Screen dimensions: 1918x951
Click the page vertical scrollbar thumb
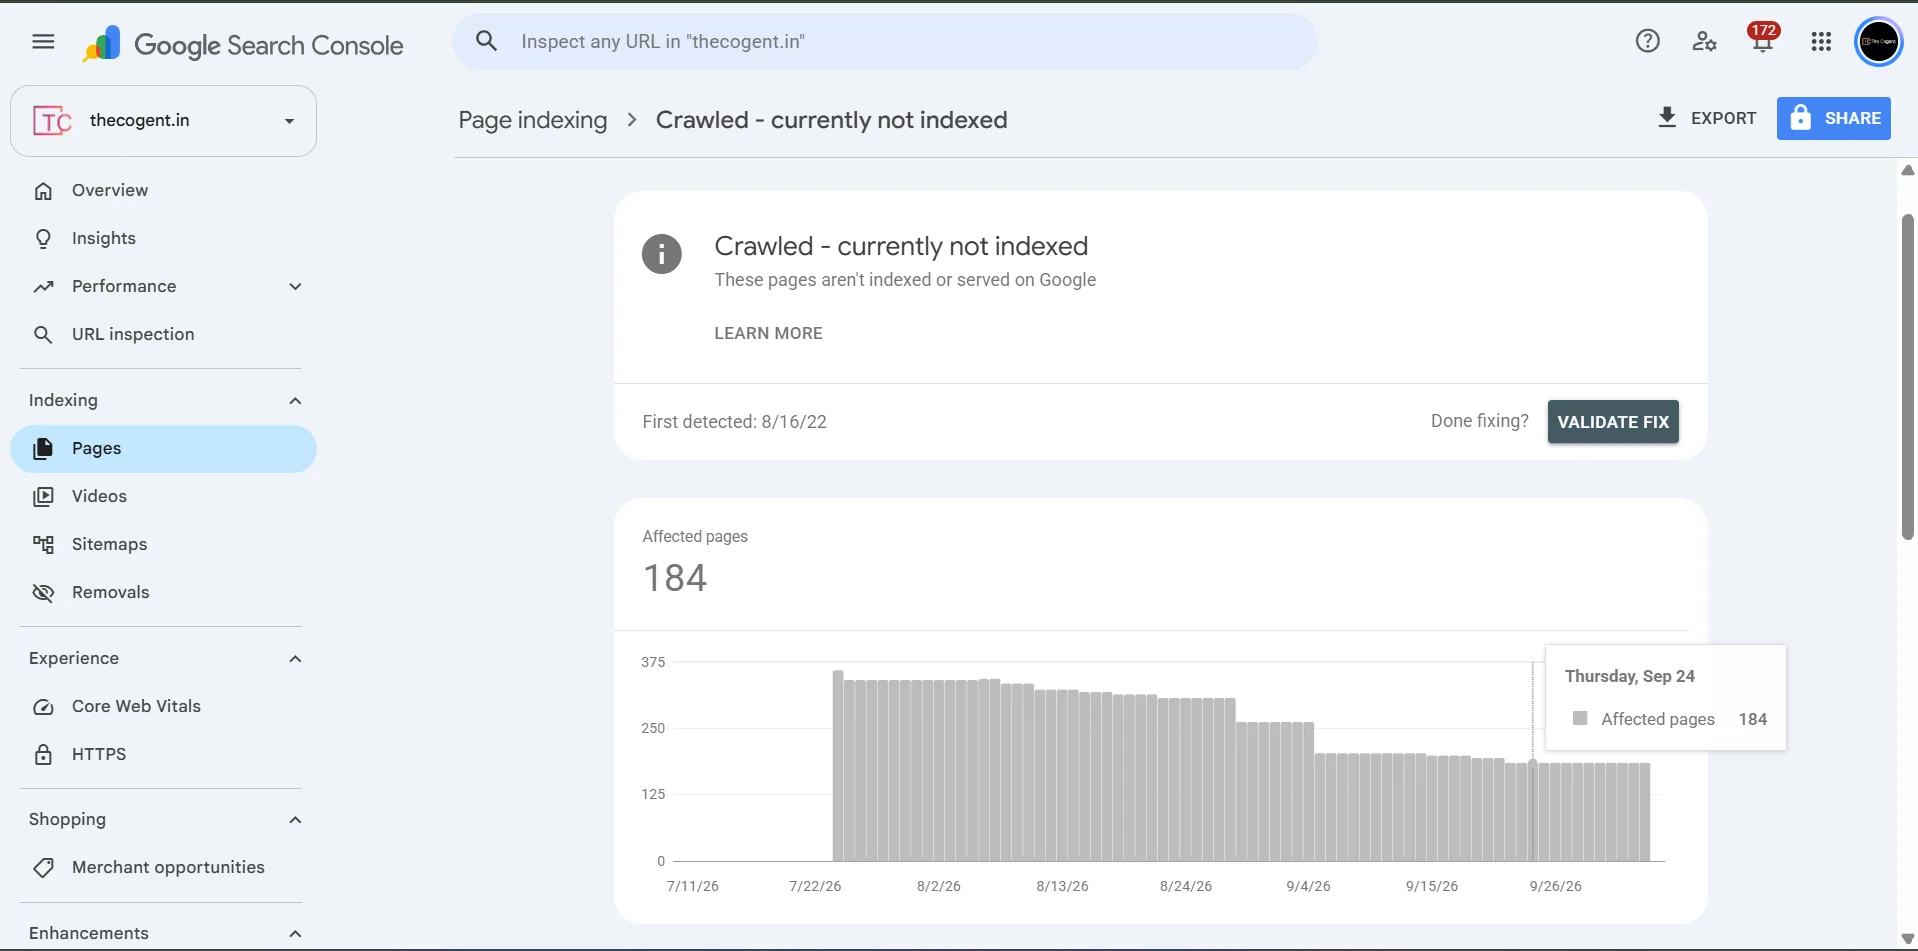[1907, 377]
